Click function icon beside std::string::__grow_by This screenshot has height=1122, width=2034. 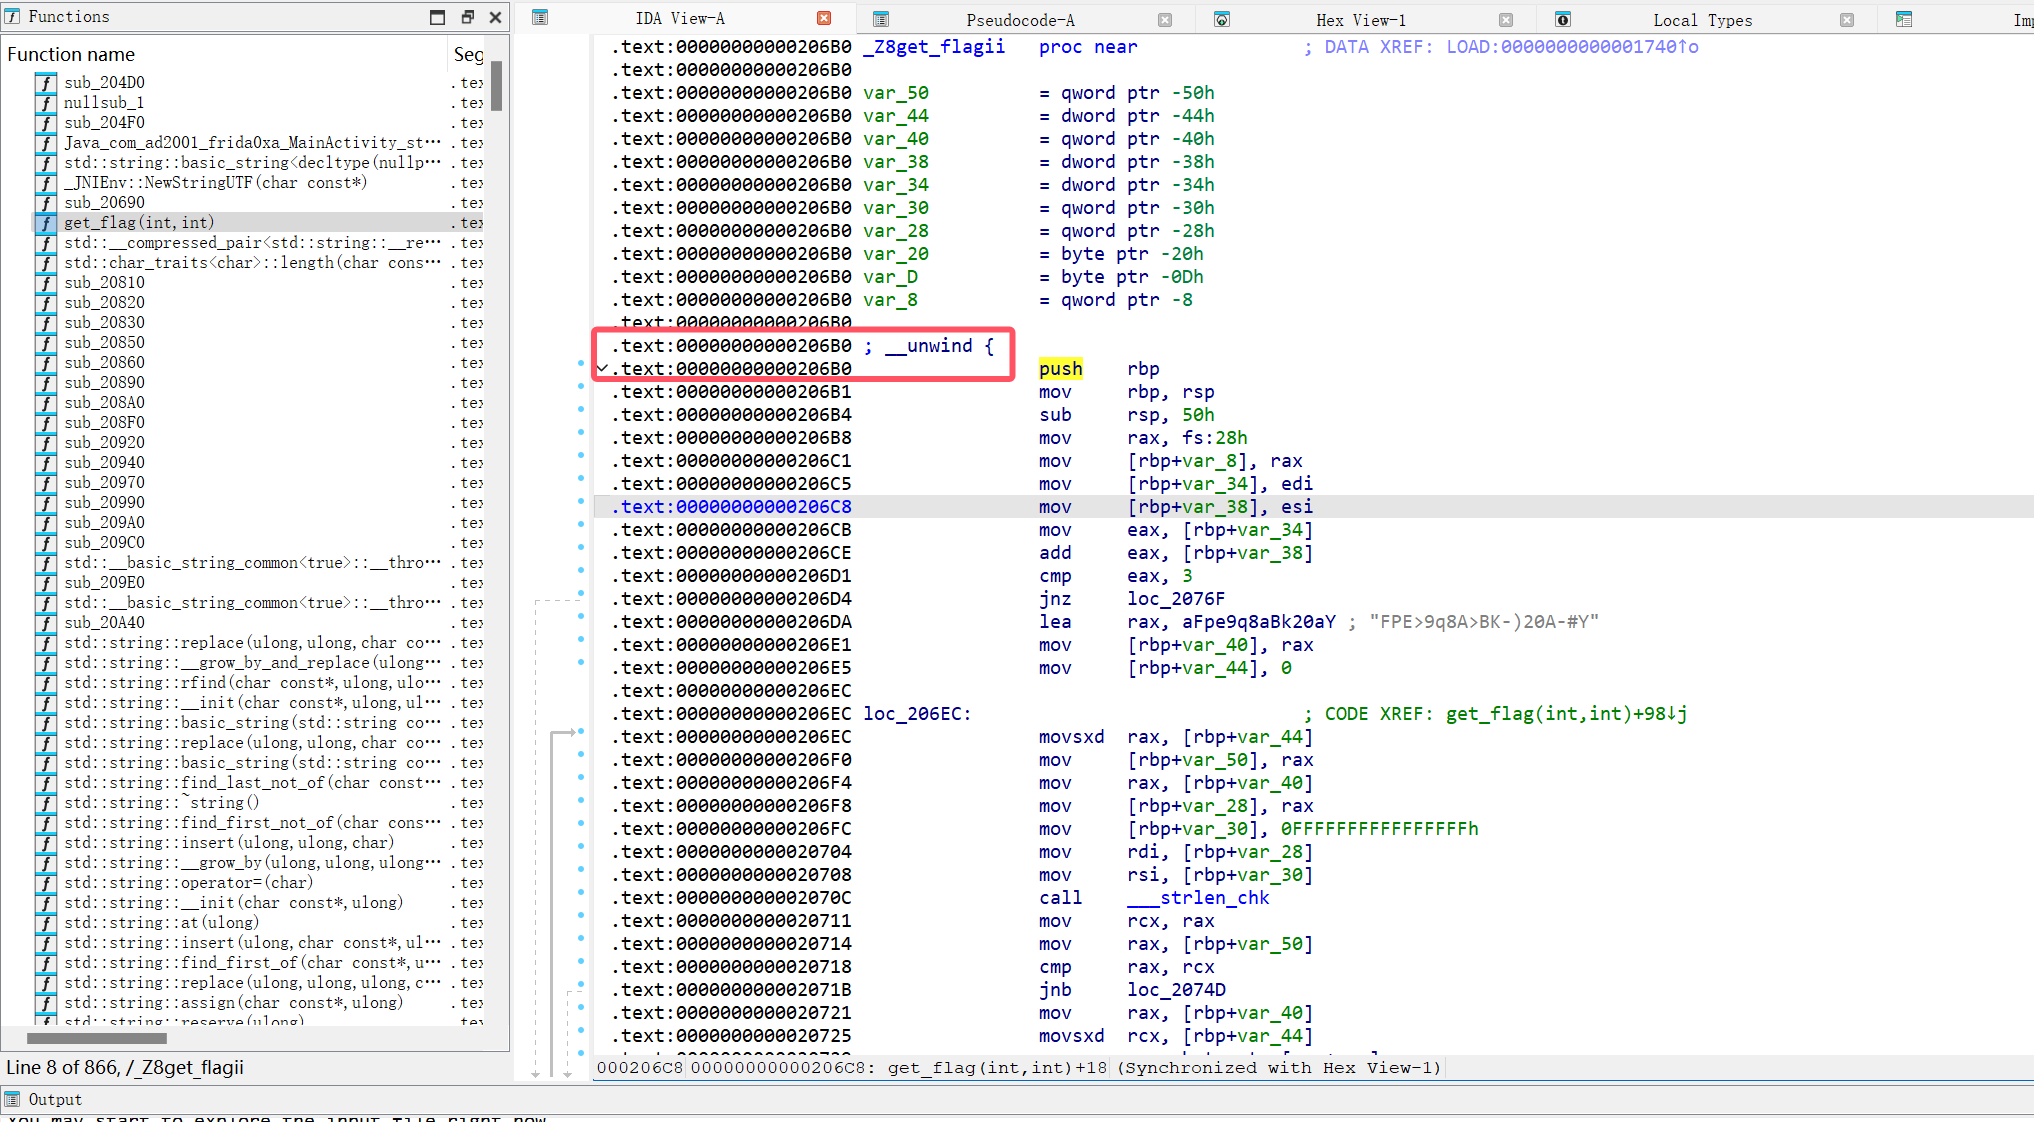46,862
